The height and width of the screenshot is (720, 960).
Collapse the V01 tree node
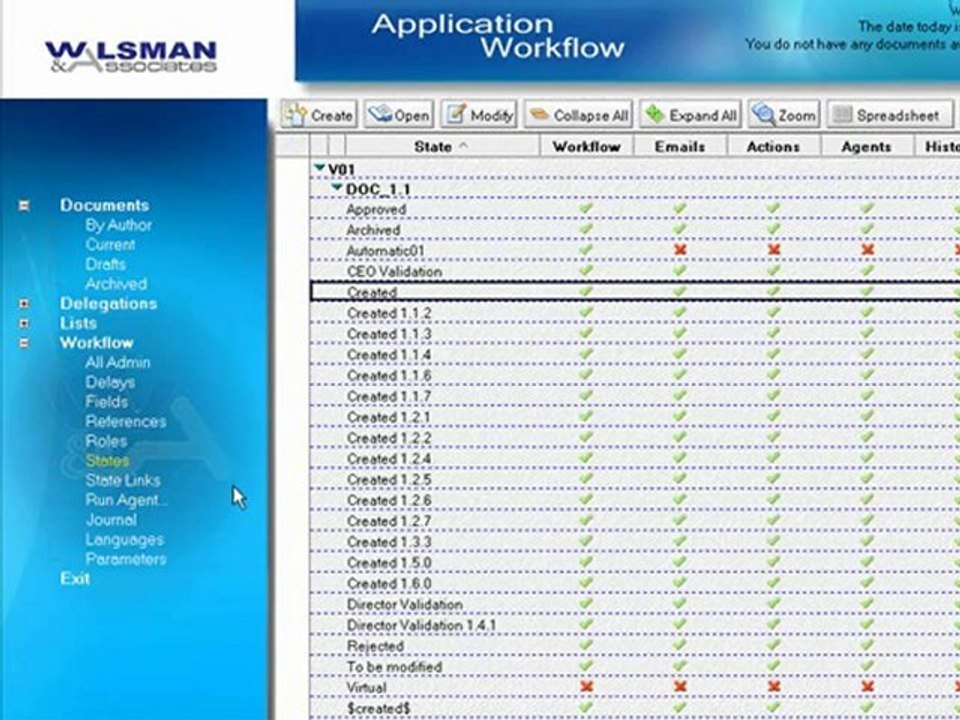point(319,167)
